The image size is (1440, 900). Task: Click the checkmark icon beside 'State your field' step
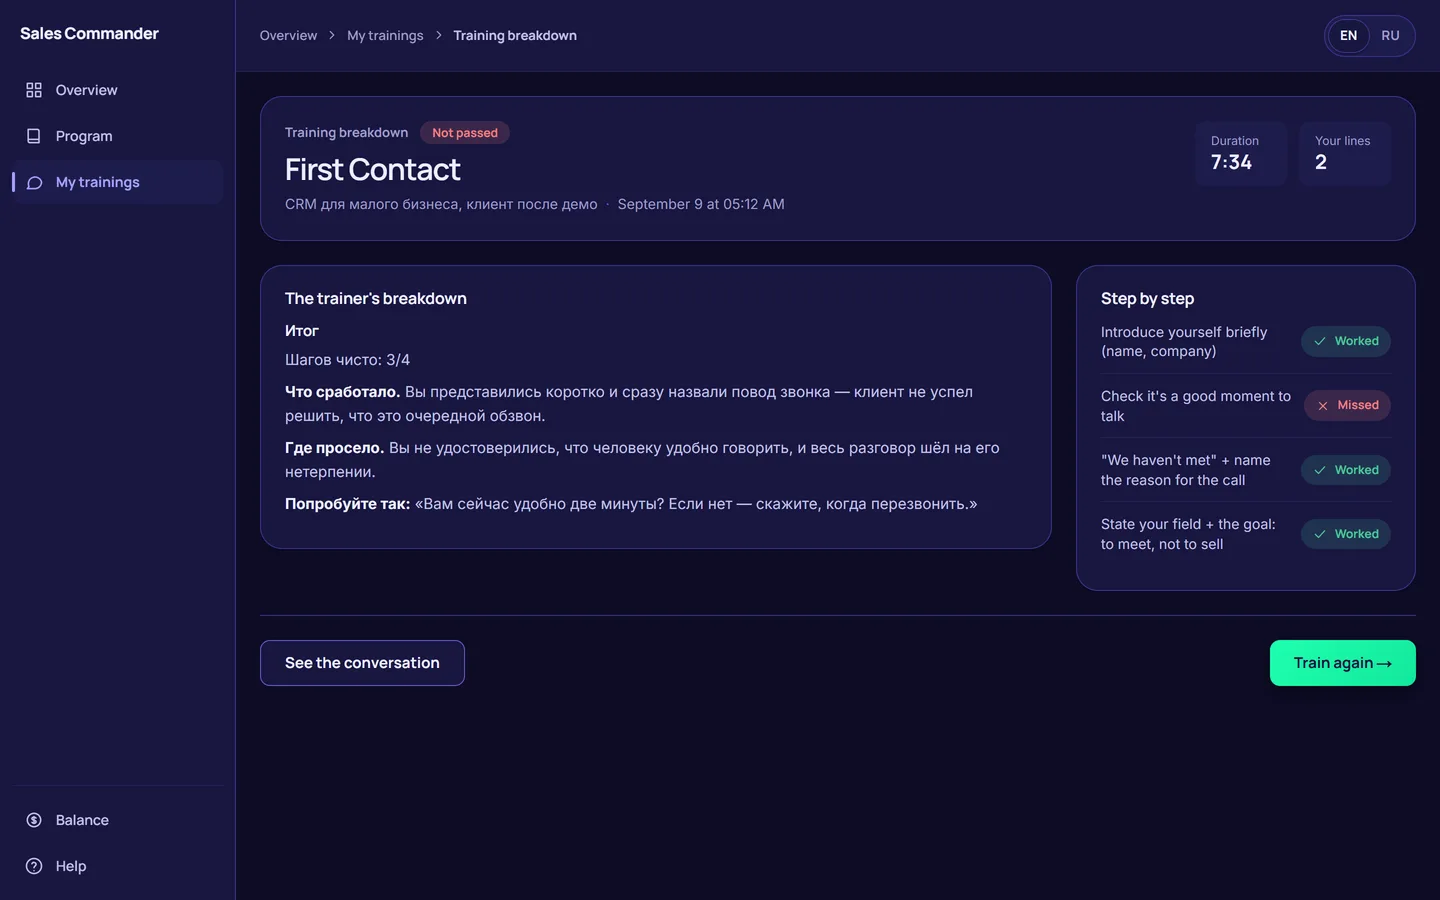1320,534
